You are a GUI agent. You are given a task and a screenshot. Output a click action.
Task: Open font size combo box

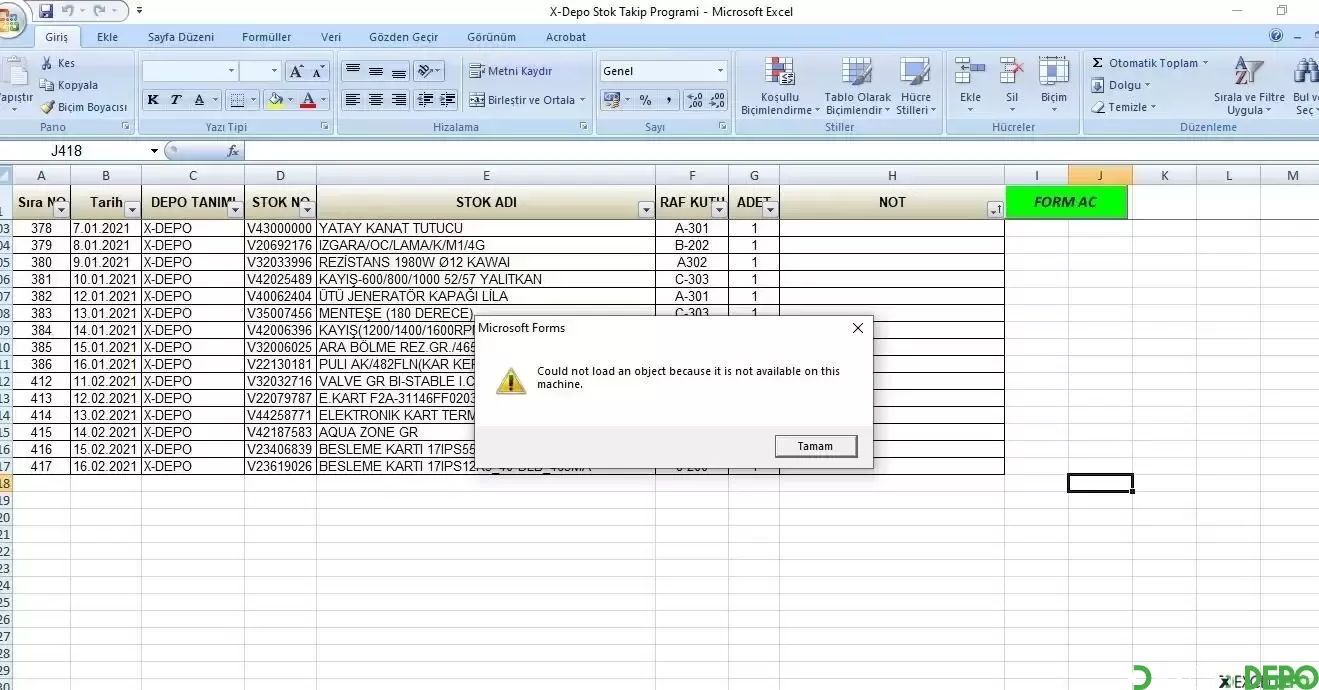coord(260,71)
